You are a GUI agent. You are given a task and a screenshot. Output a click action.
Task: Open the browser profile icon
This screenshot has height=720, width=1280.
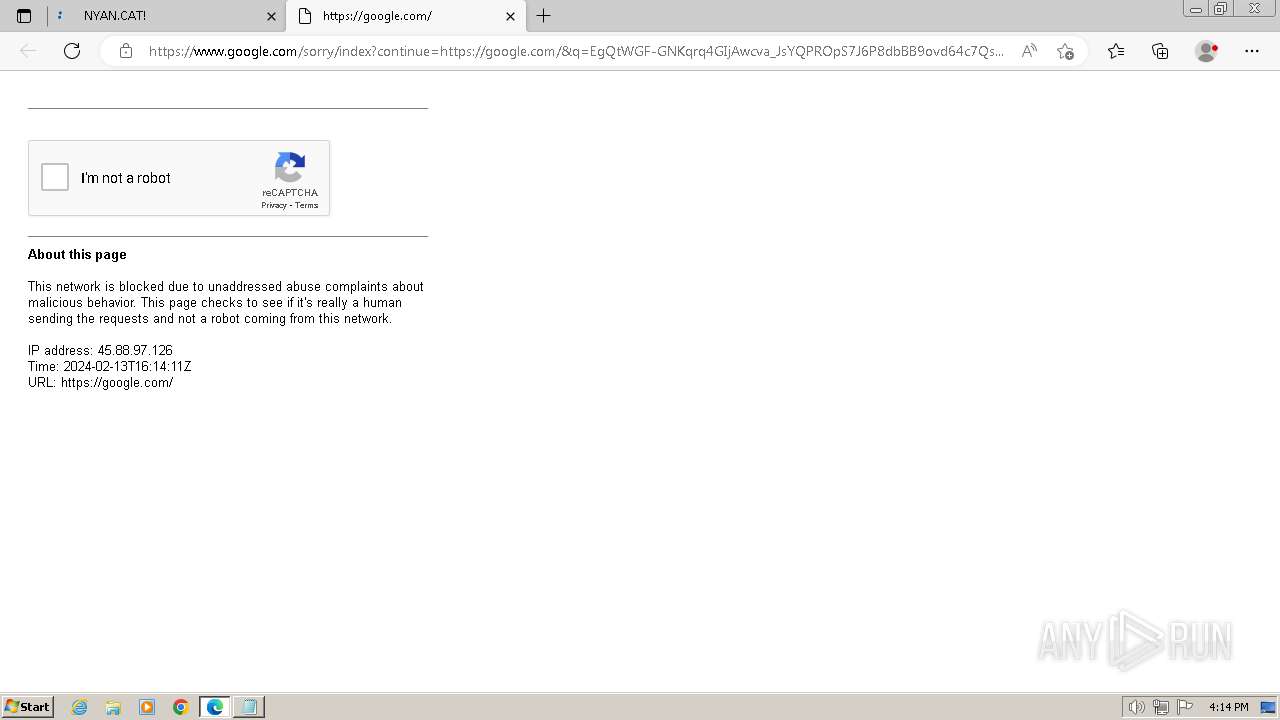(1206, 51)
